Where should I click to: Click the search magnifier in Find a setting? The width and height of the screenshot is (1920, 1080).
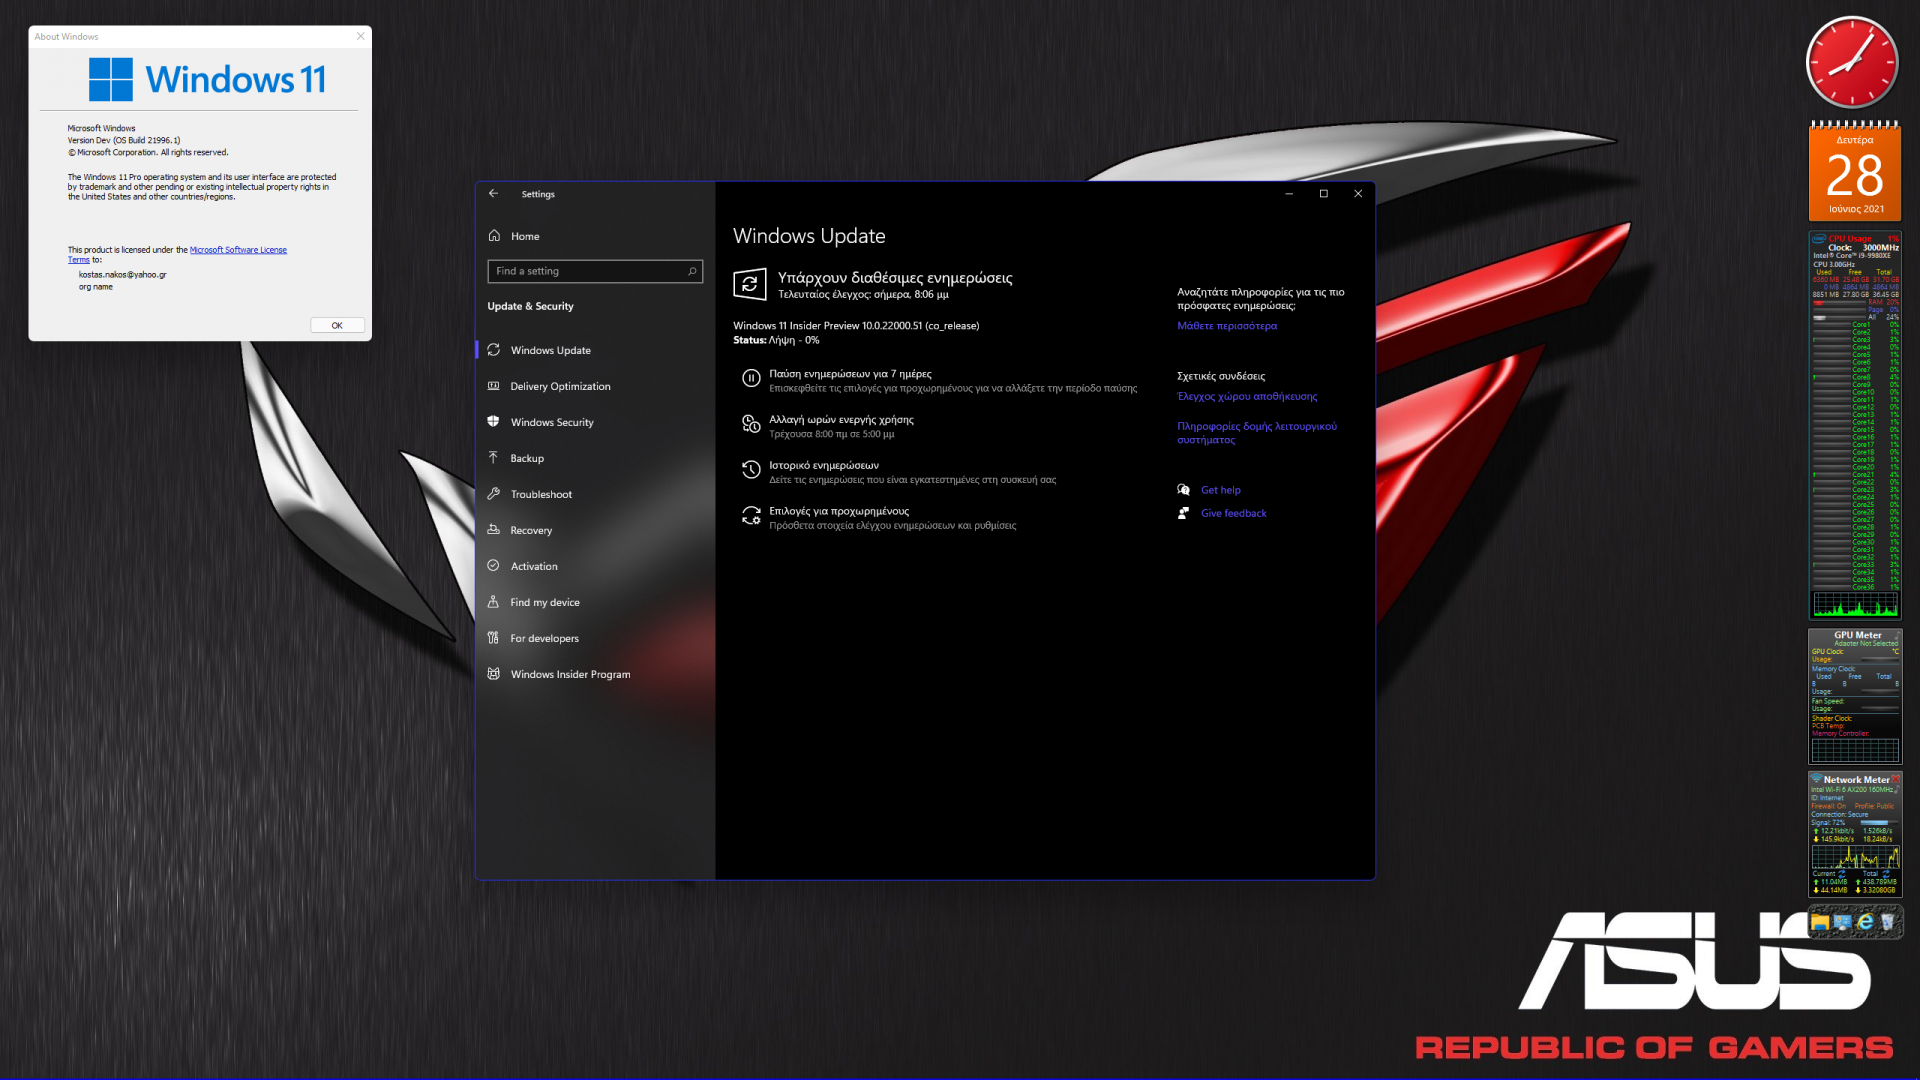(692, 271)
